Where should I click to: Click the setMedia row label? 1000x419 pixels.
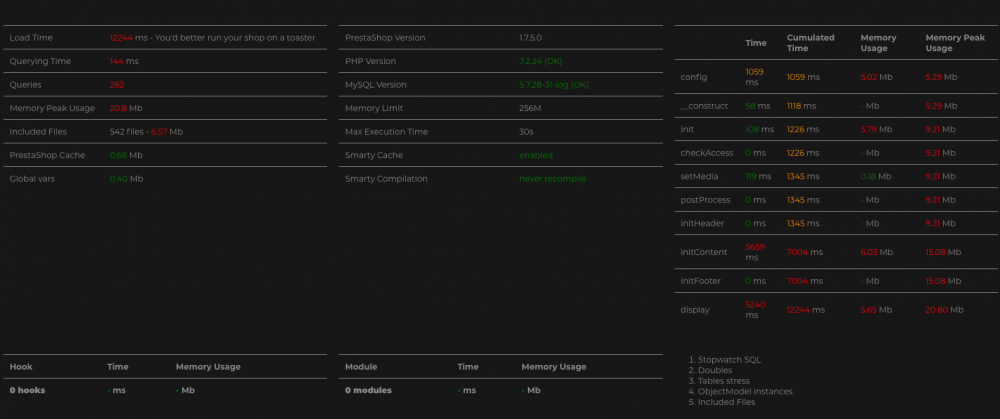coord(701,177)
